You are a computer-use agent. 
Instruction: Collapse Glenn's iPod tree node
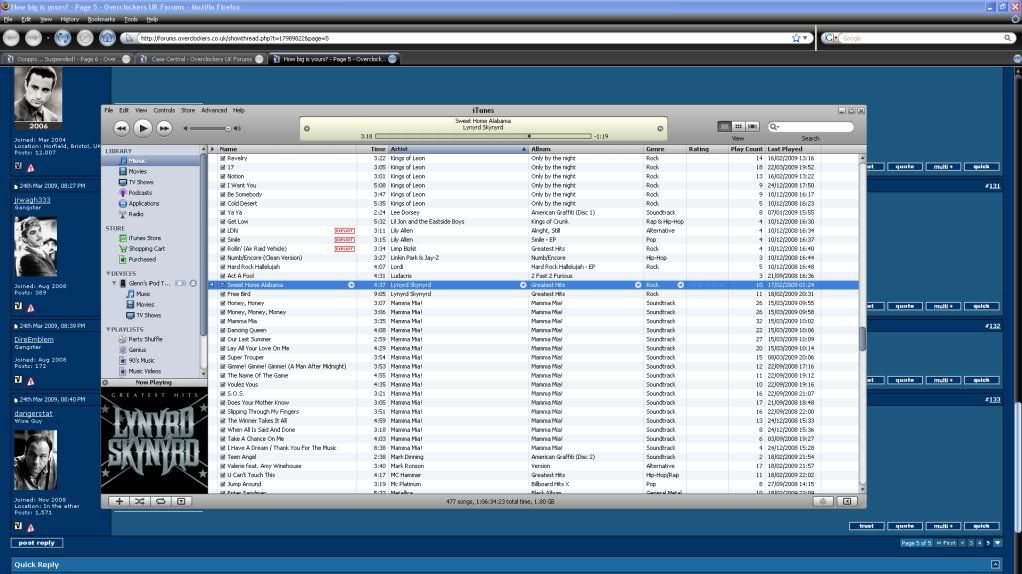point(115,283)
